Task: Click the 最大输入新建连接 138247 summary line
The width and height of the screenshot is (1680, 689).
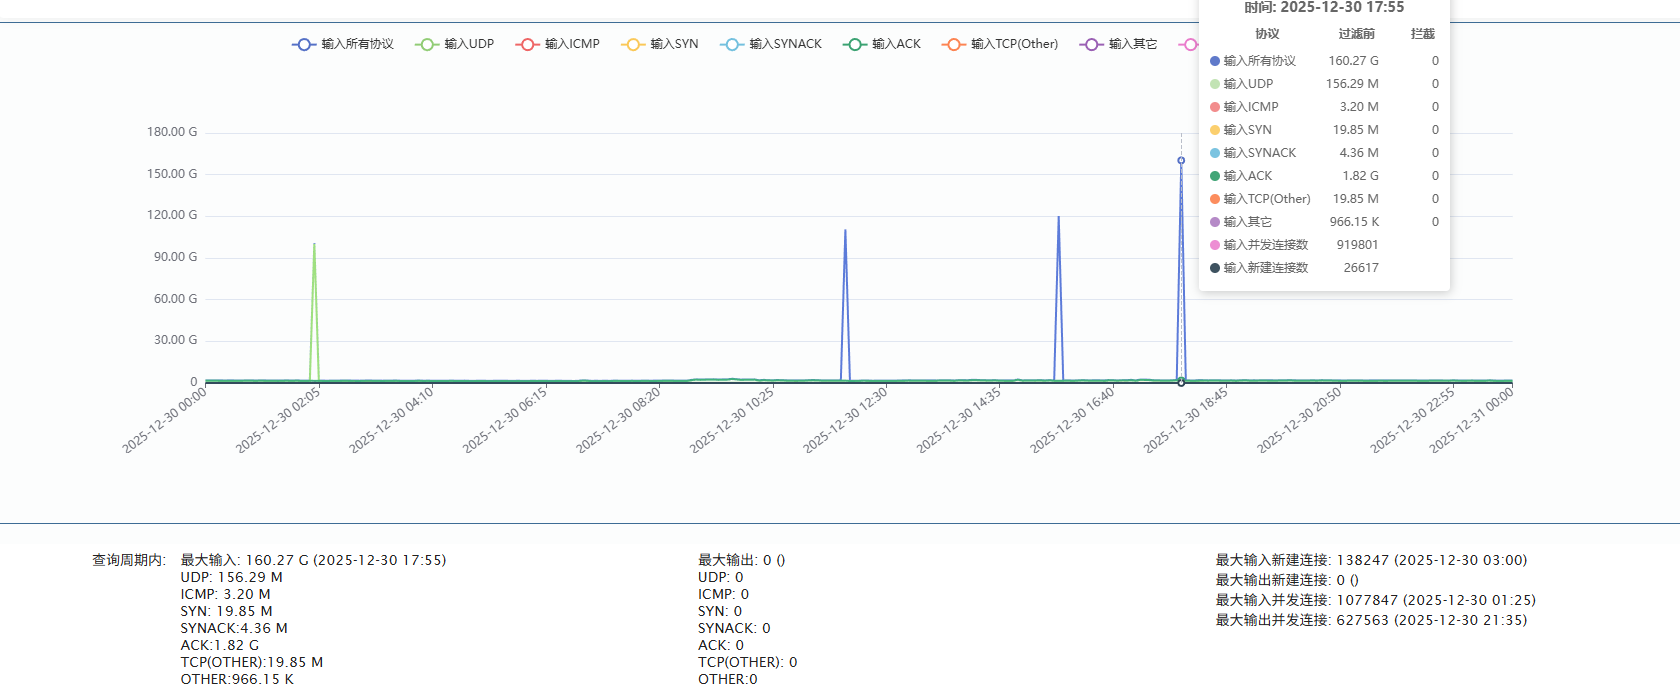Action: pos(1371,560)
